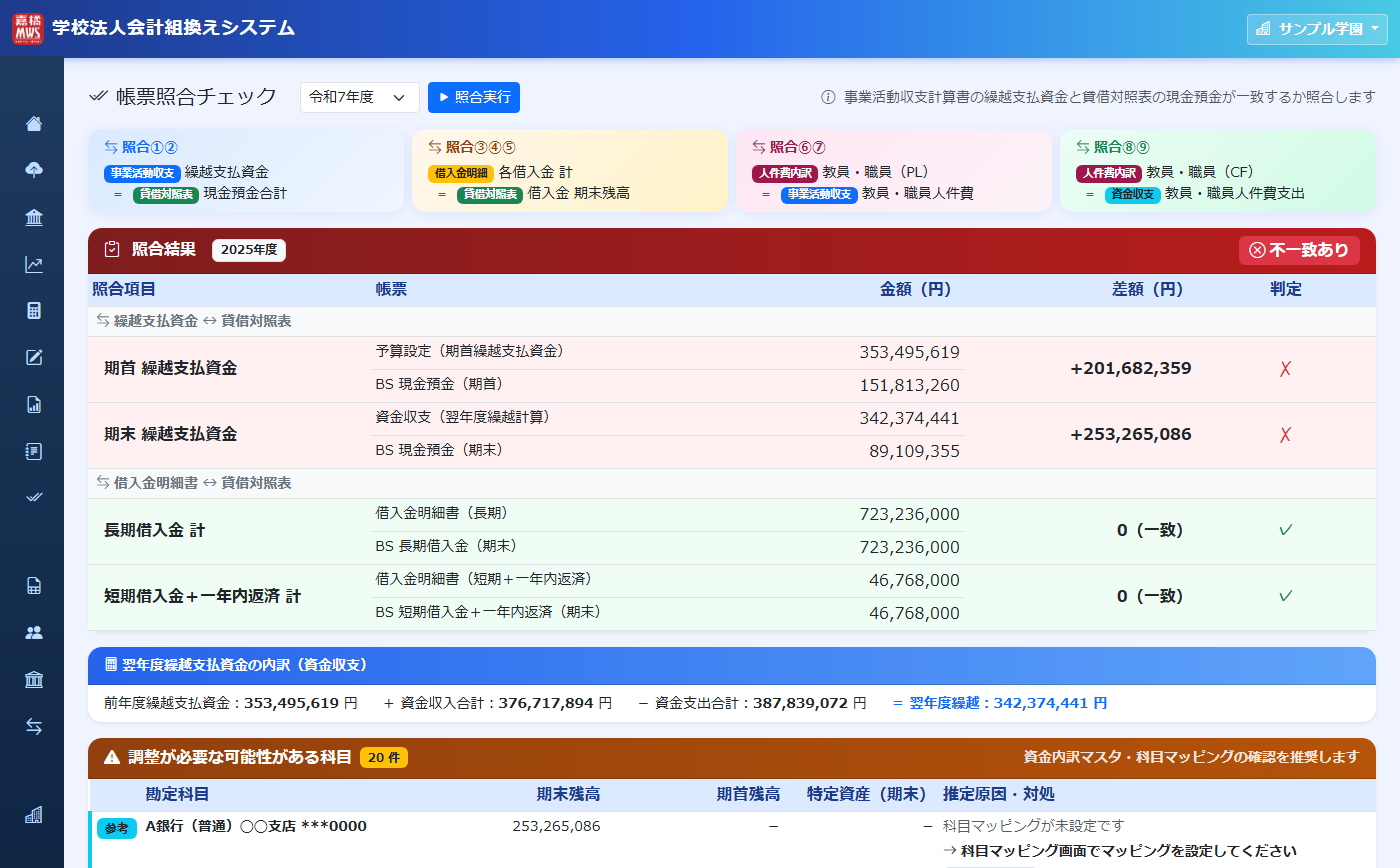Click the bank icon below the users icon

point(34,680)
